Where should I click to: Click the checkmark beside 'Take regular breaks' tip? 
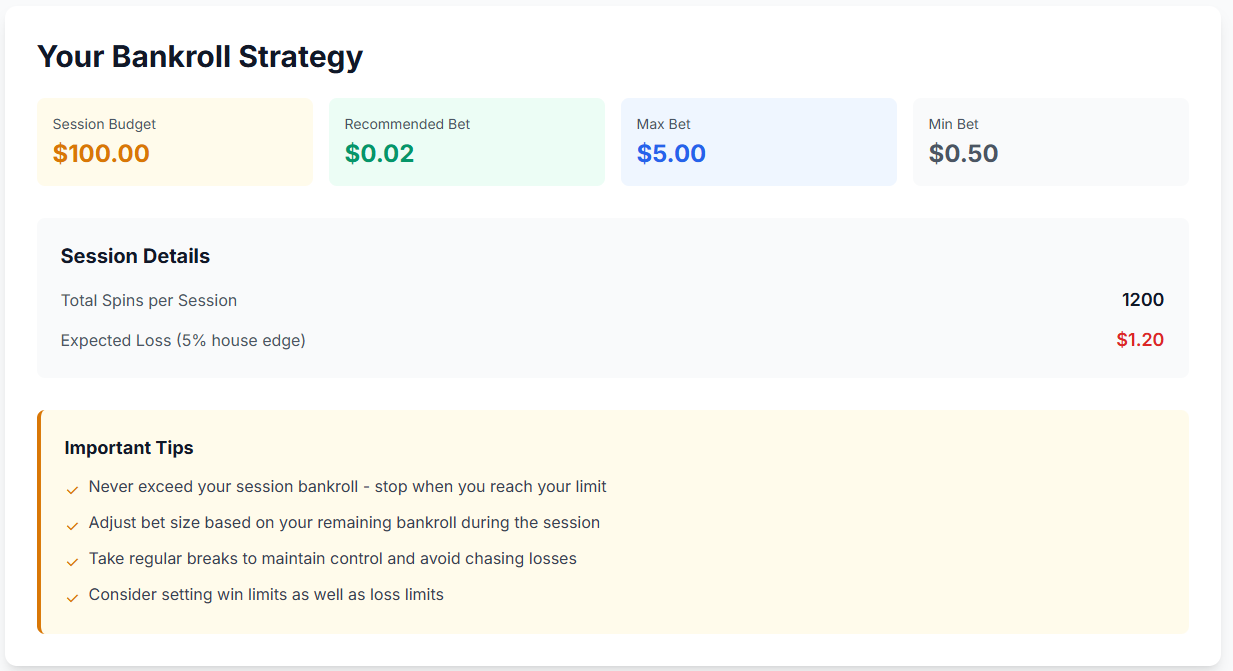pyautogui.click(x=72, y=561)
